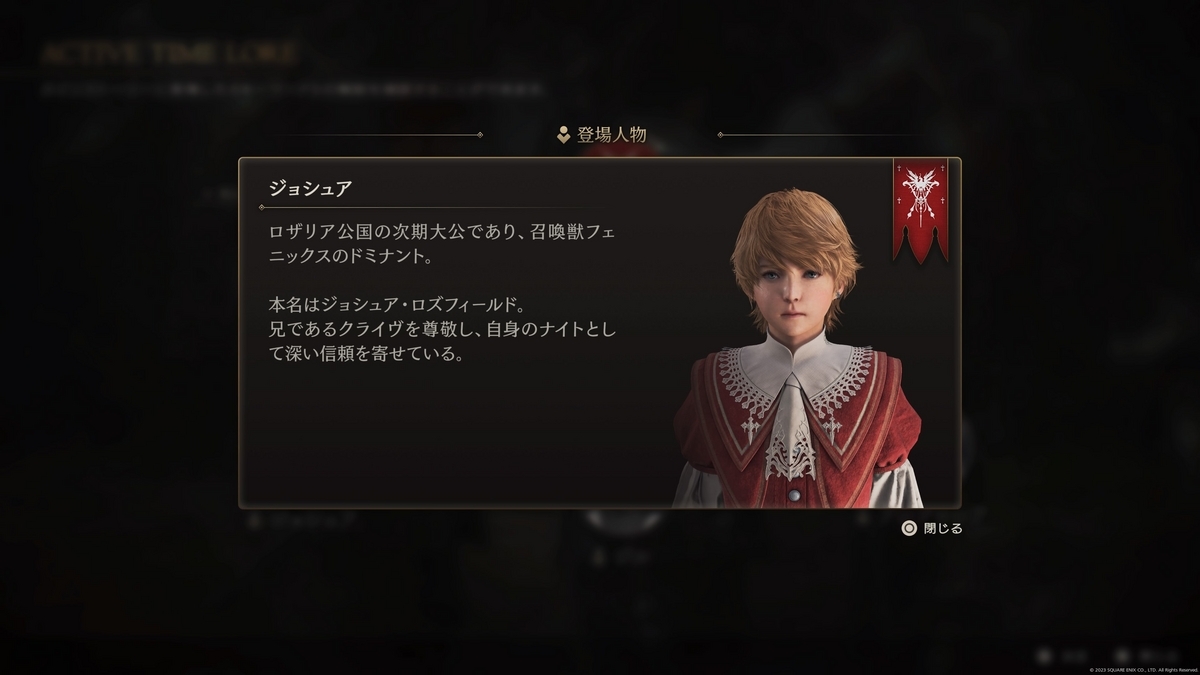
Task: Click the circle button icon beside 閉じる
Action: click(908, 528)
